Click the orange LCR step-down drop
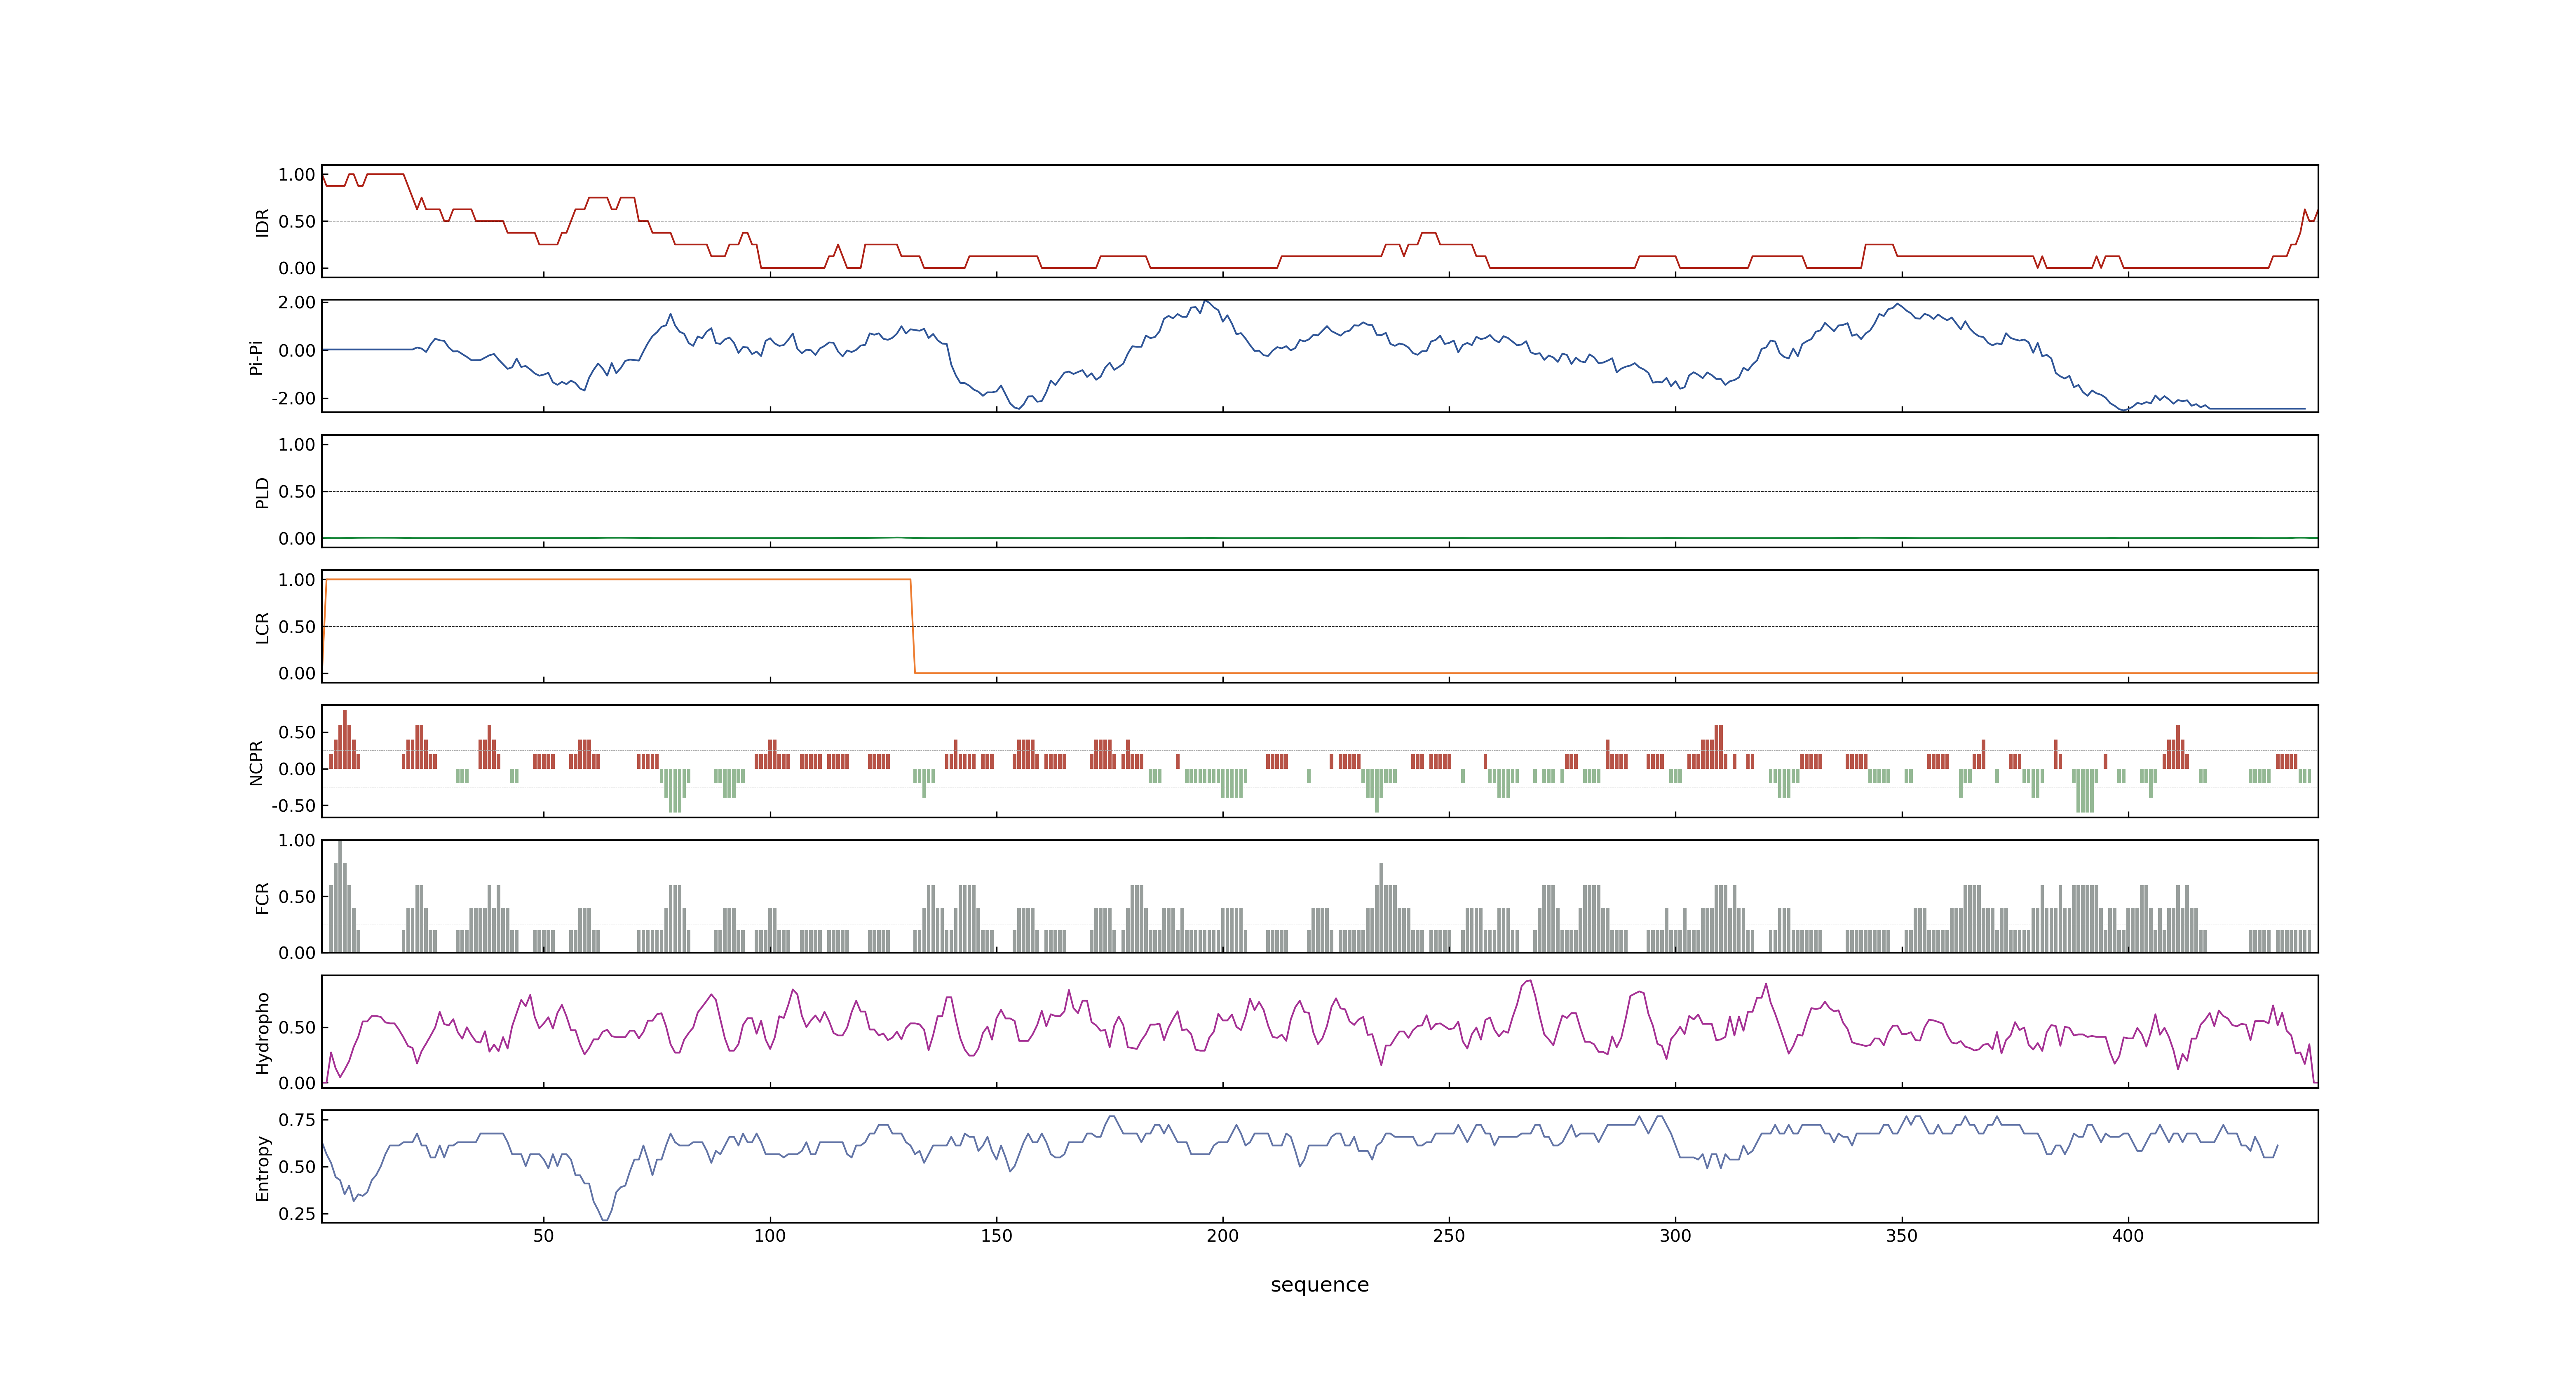 [x=912, y=626]
